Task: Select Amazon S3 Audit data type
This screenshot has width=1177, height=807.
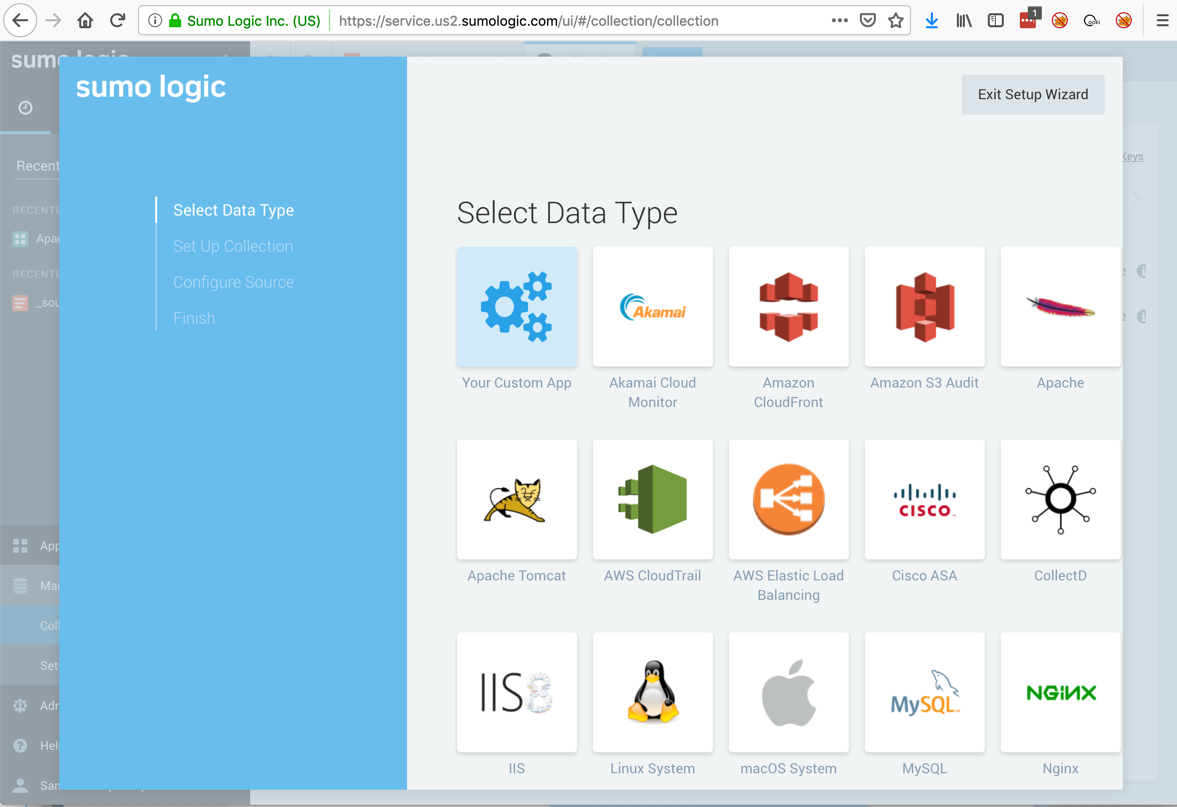Action: [924, 306]
